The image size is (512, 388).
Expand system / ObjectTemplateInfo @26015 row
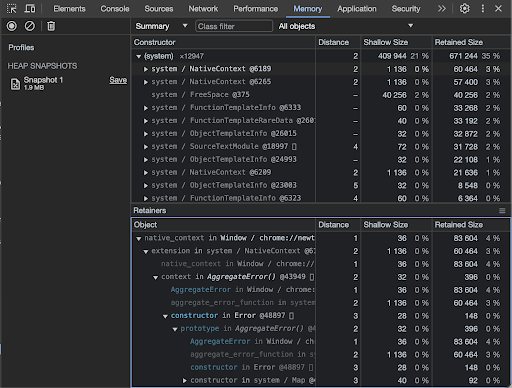click(x=146, y=134)
